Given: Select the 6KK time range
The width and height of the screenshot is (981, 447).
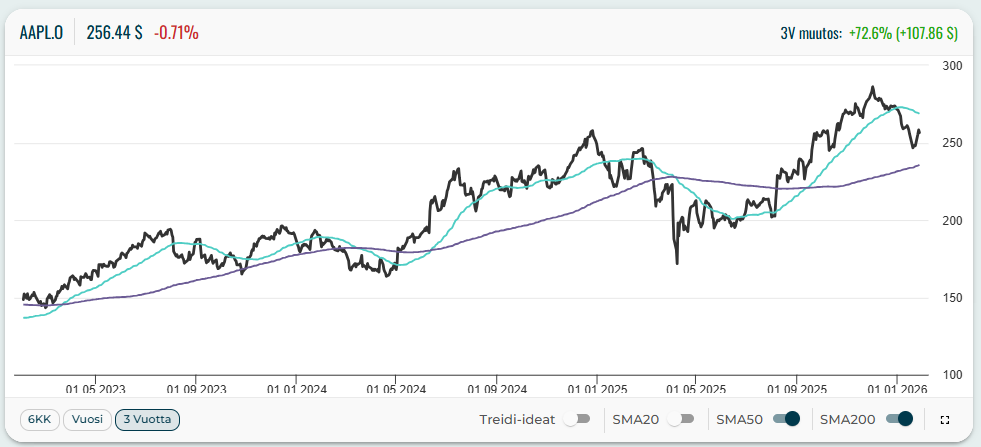Looking at the screenshot, I should [x=39, y=420].
